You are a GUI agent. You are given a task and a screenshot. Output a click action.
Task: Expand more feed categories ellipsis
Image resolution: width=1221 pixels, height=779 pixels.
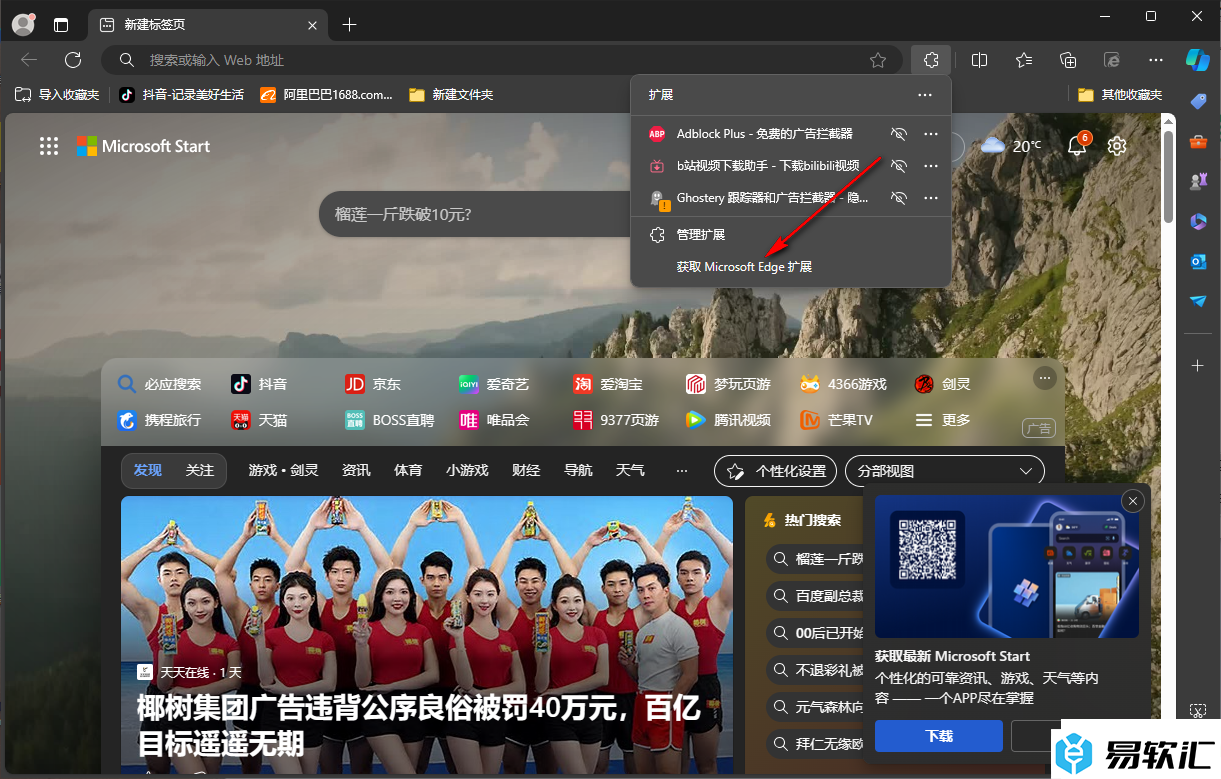(682, 470)
